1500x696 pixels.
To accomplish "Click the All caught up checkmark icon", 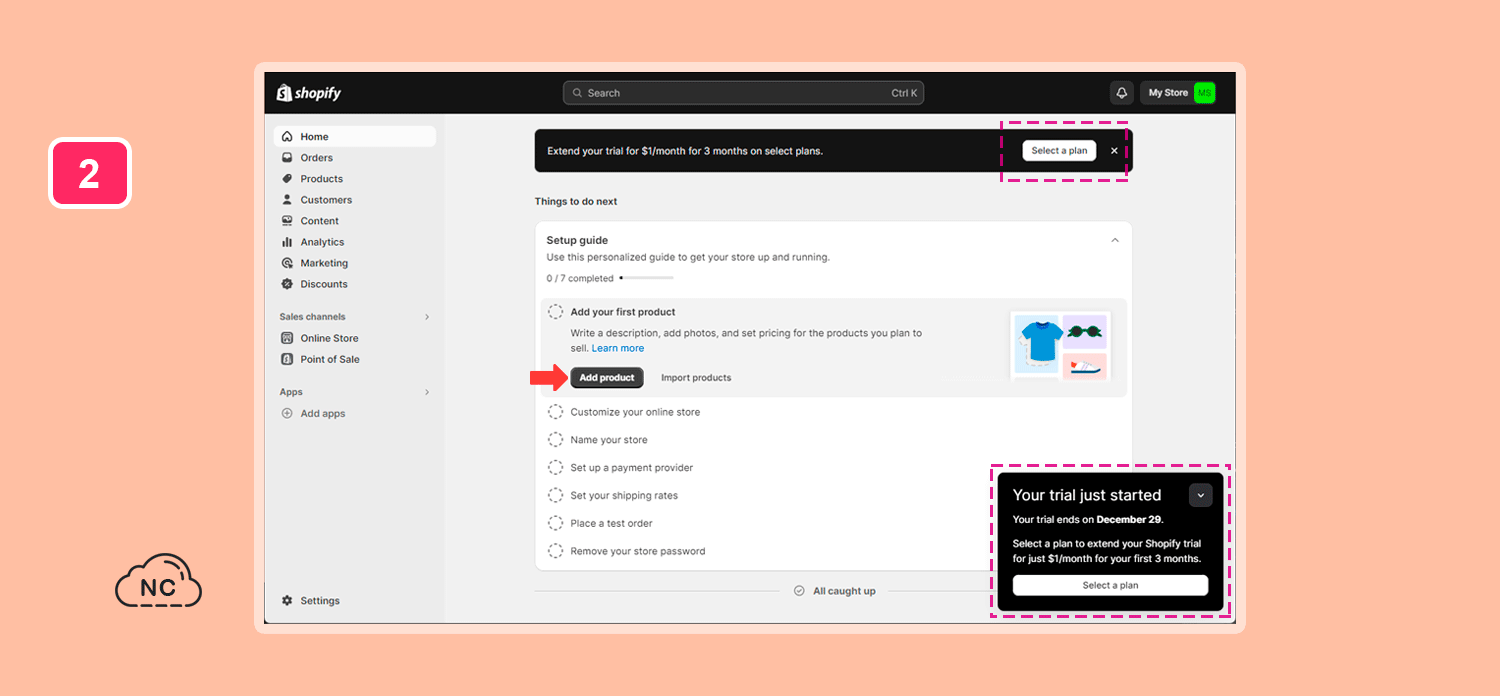I will 799,591.
